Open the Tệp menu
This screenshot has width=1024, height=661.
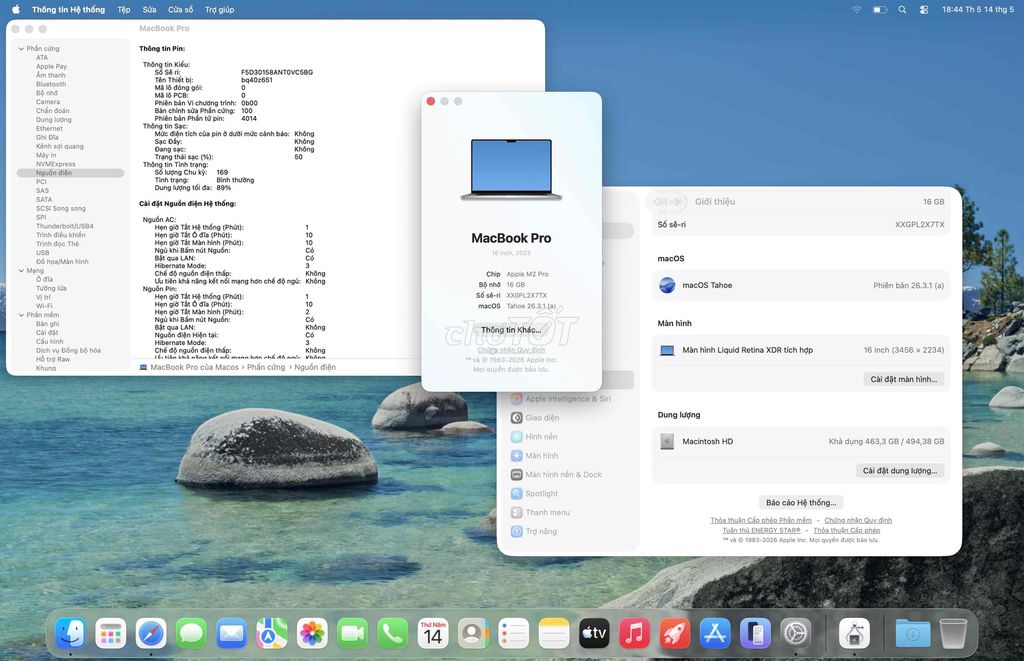123,10
